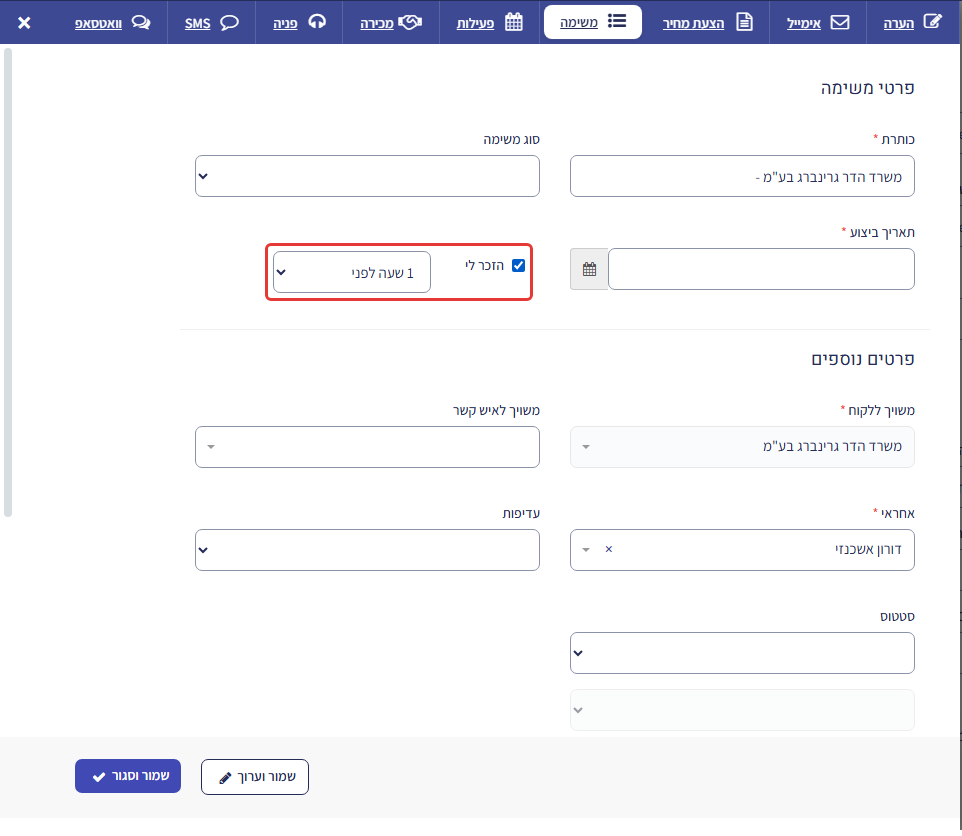The width and height of the screenshot is (962, 836).
Task: Open the פעילות tab
Action: click(x=490, y=22)
